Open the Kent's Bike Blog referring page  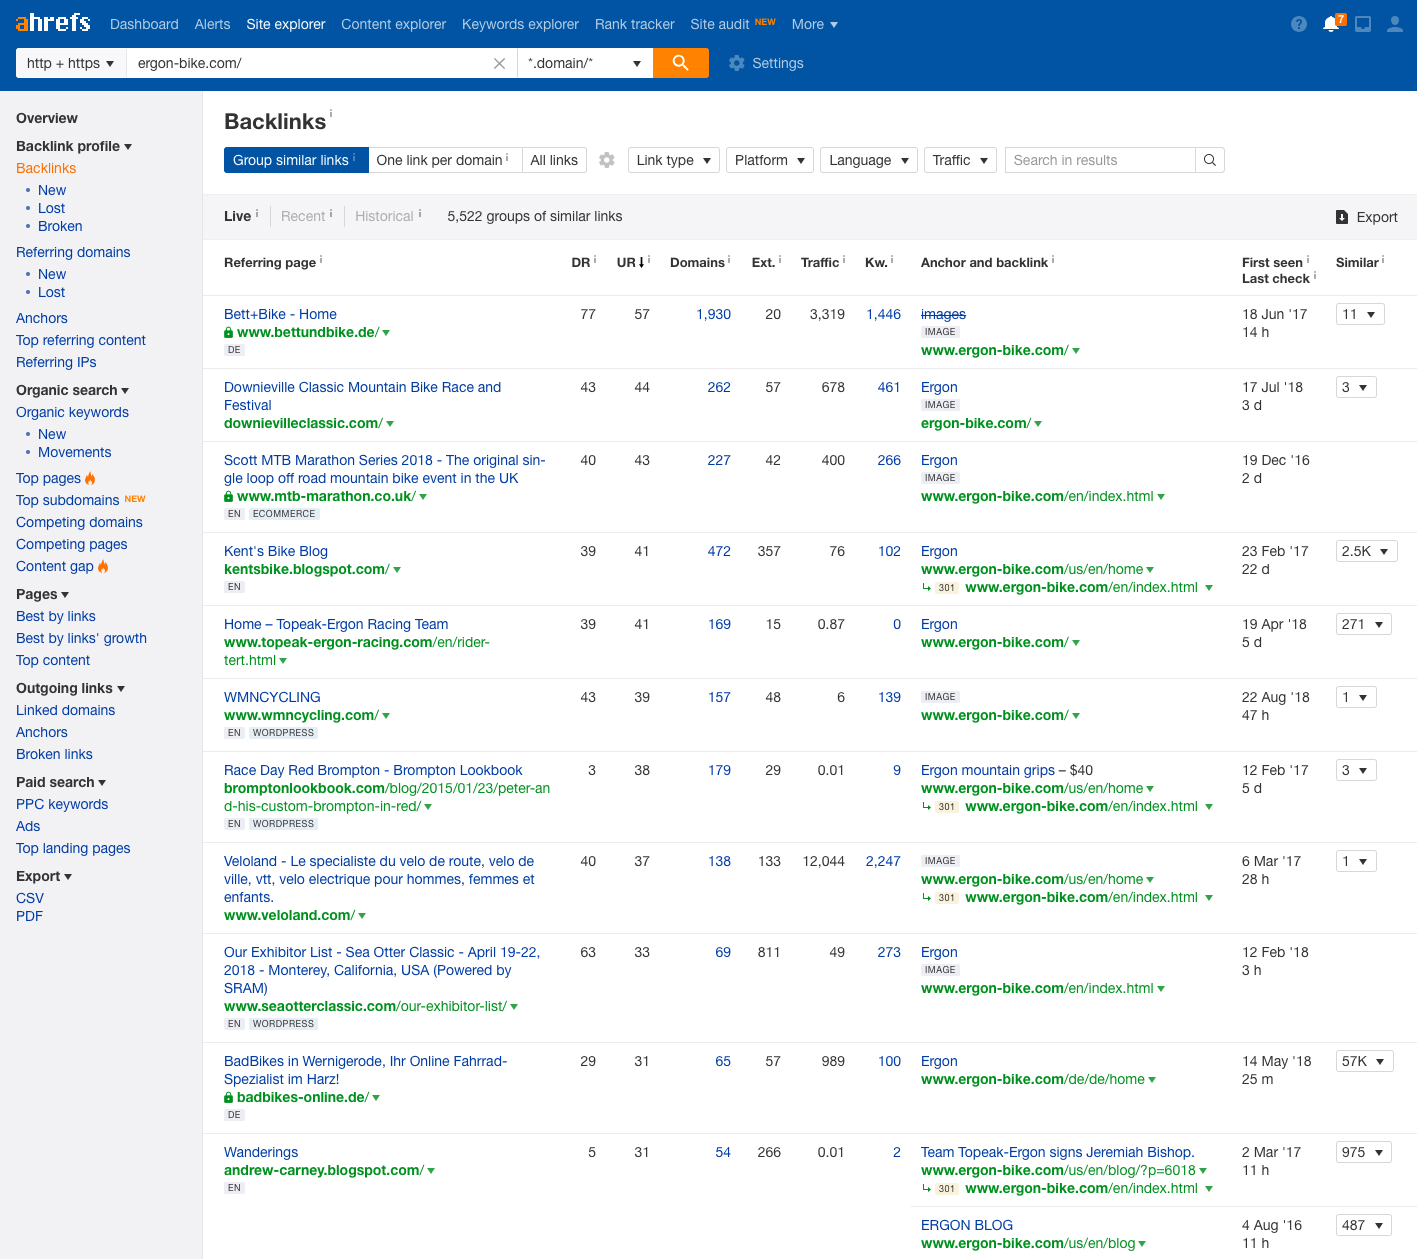(276, 551)
